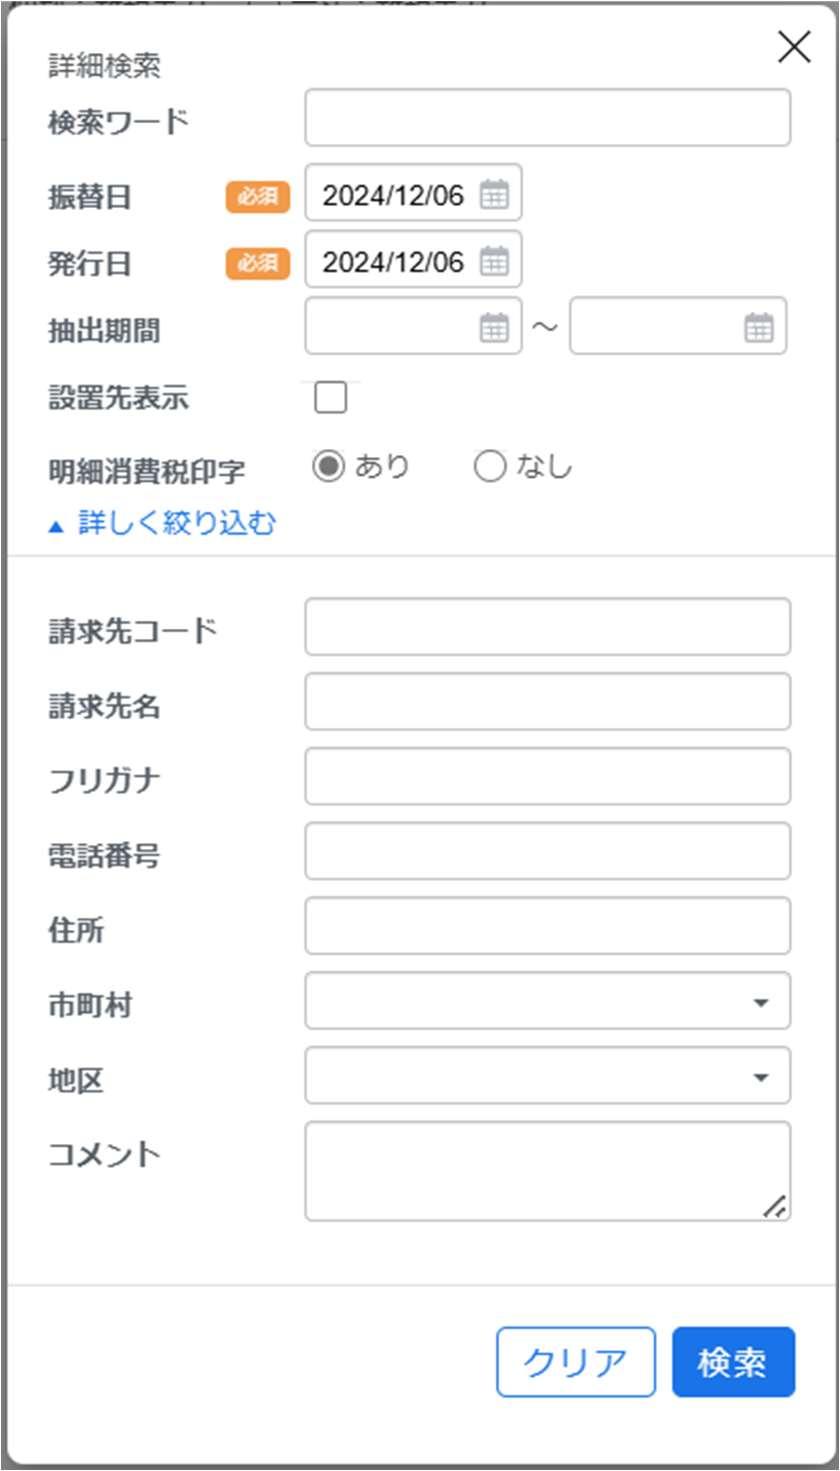Click the 請求先コード text field
Viewport: 840px width, 1471px height.
pyautogui.click(x=548, y=627)
